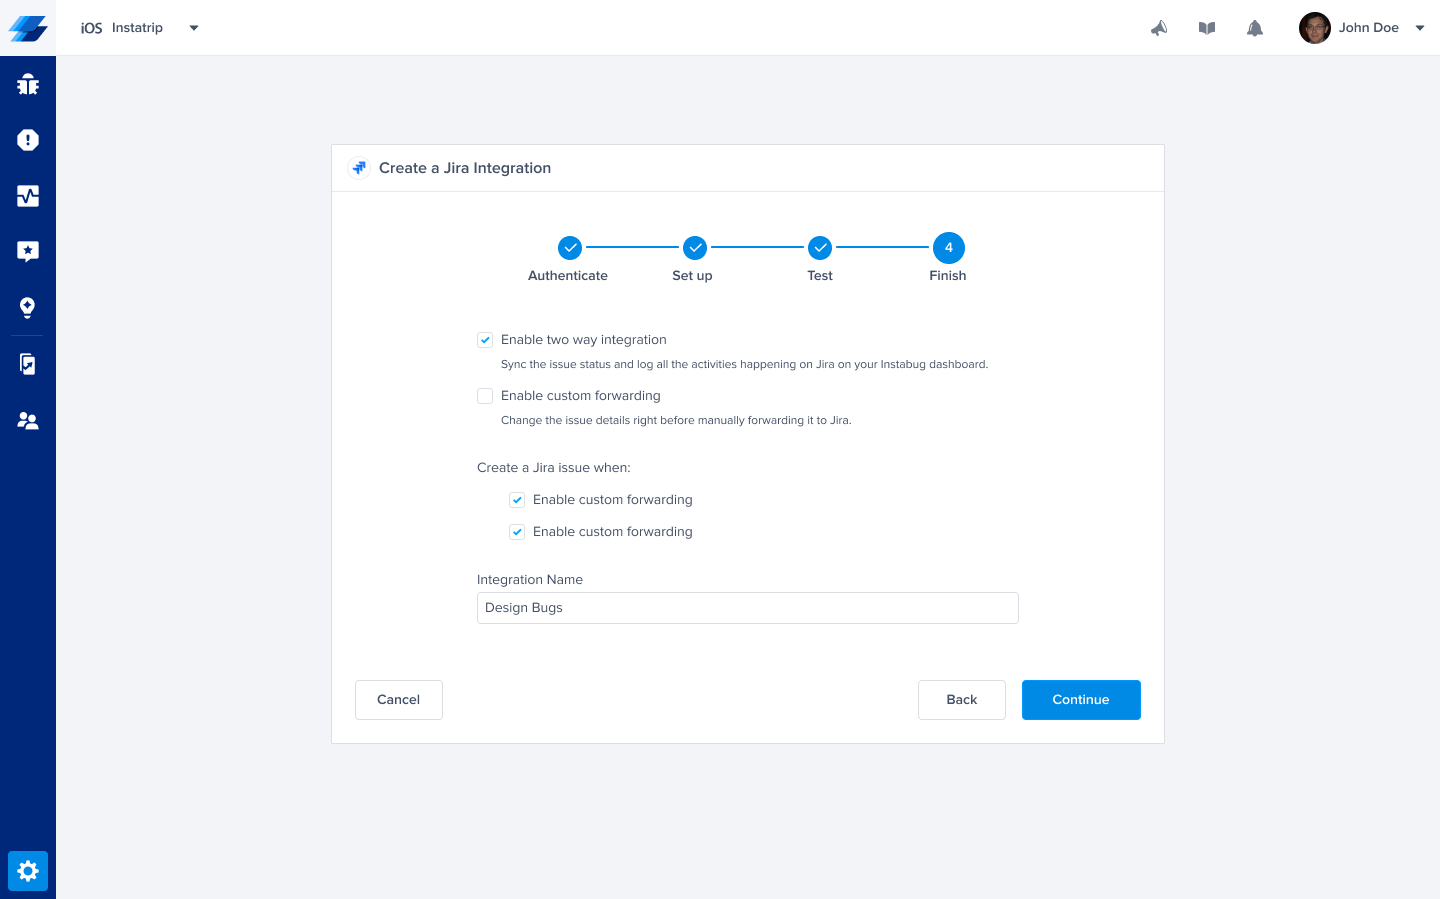Open the star reviews chat icon
The image size is (1440, 899).
coord(28,251)
